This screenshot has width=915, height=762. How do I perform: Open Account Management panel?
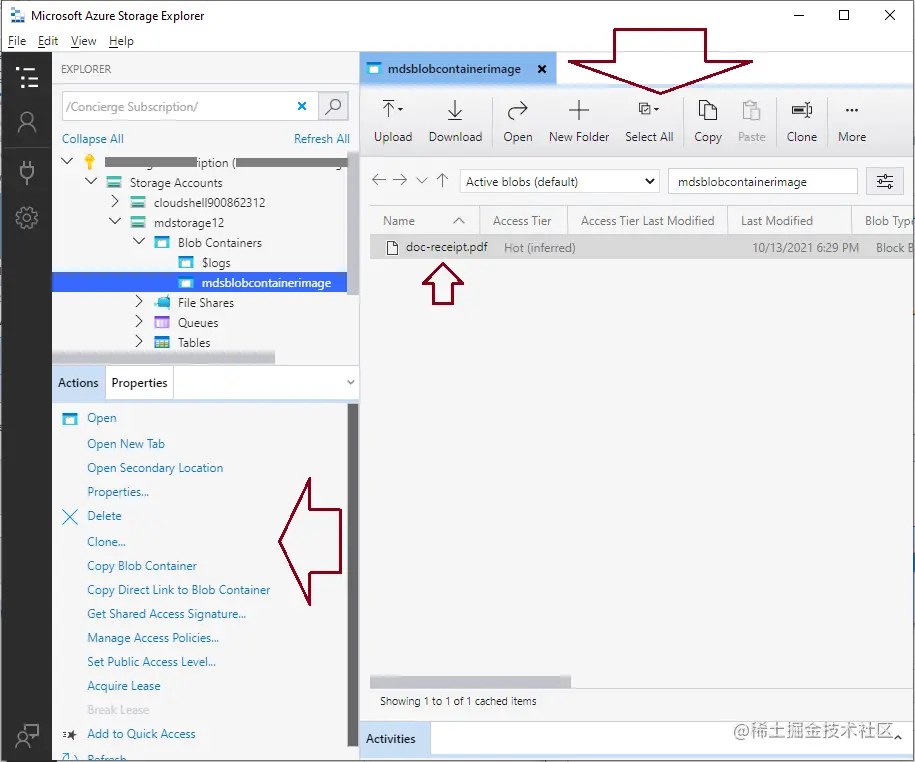27,124
